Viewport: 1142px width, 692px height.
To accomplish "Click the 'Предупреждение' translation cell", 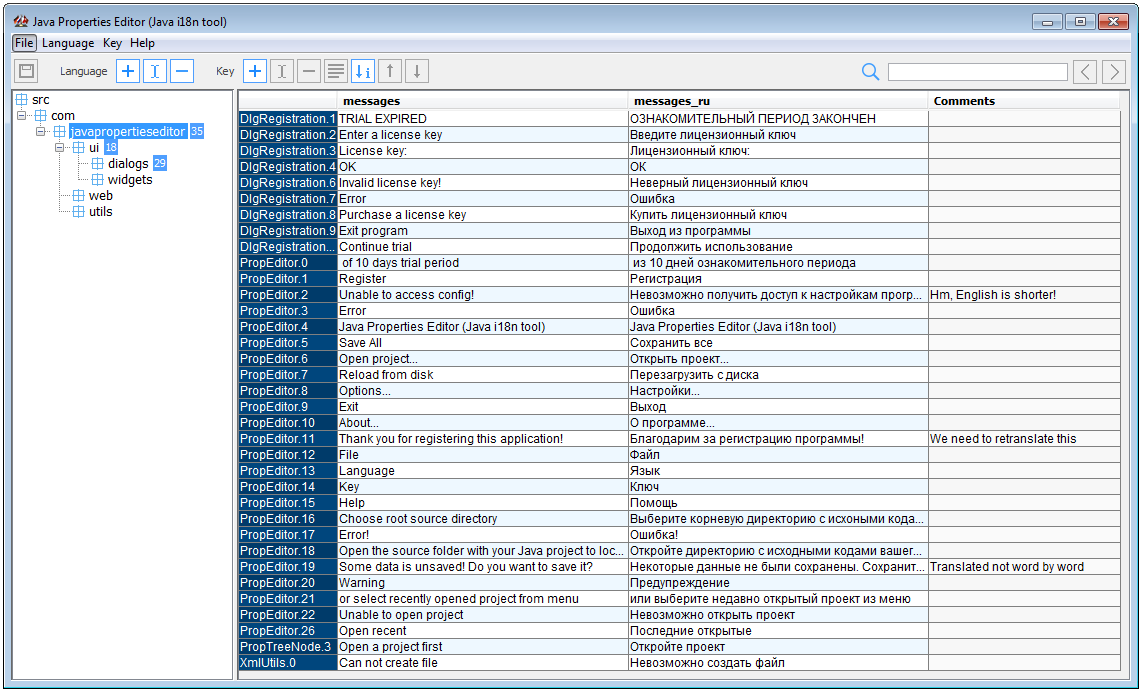I will 778,583.
